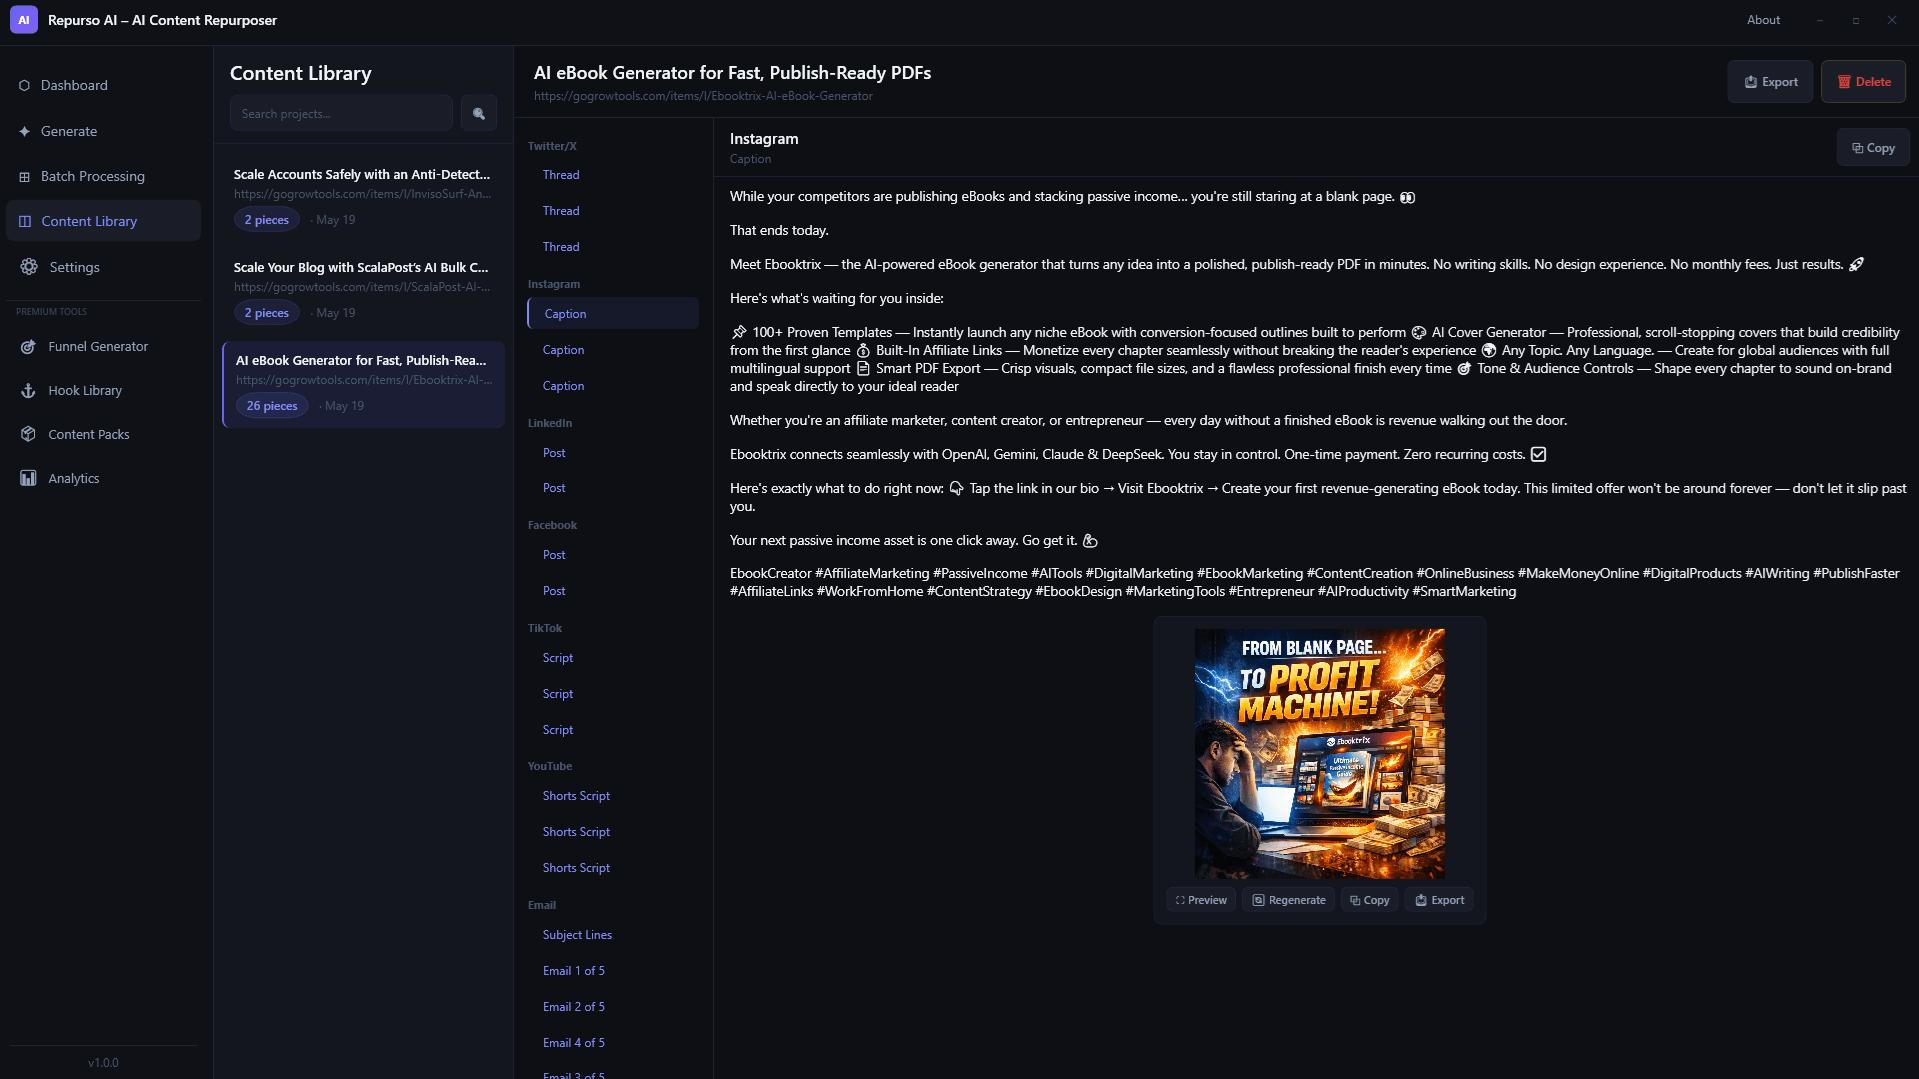The height and width of the screenshot is (1079, 1919).
Task: Select the second Instagram Caption
Action: click(612, 350)
